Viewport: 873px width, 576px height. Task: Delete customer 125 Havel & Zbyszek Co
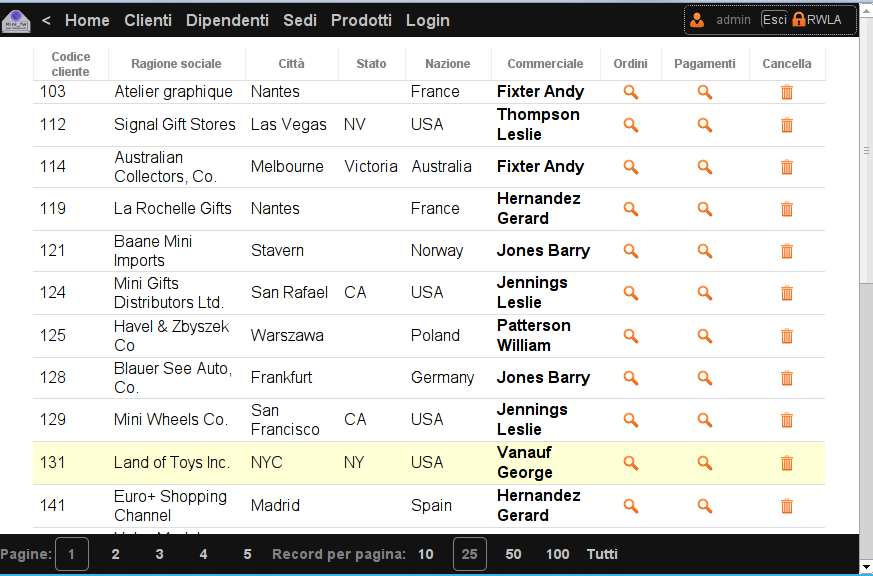point(787,336)
